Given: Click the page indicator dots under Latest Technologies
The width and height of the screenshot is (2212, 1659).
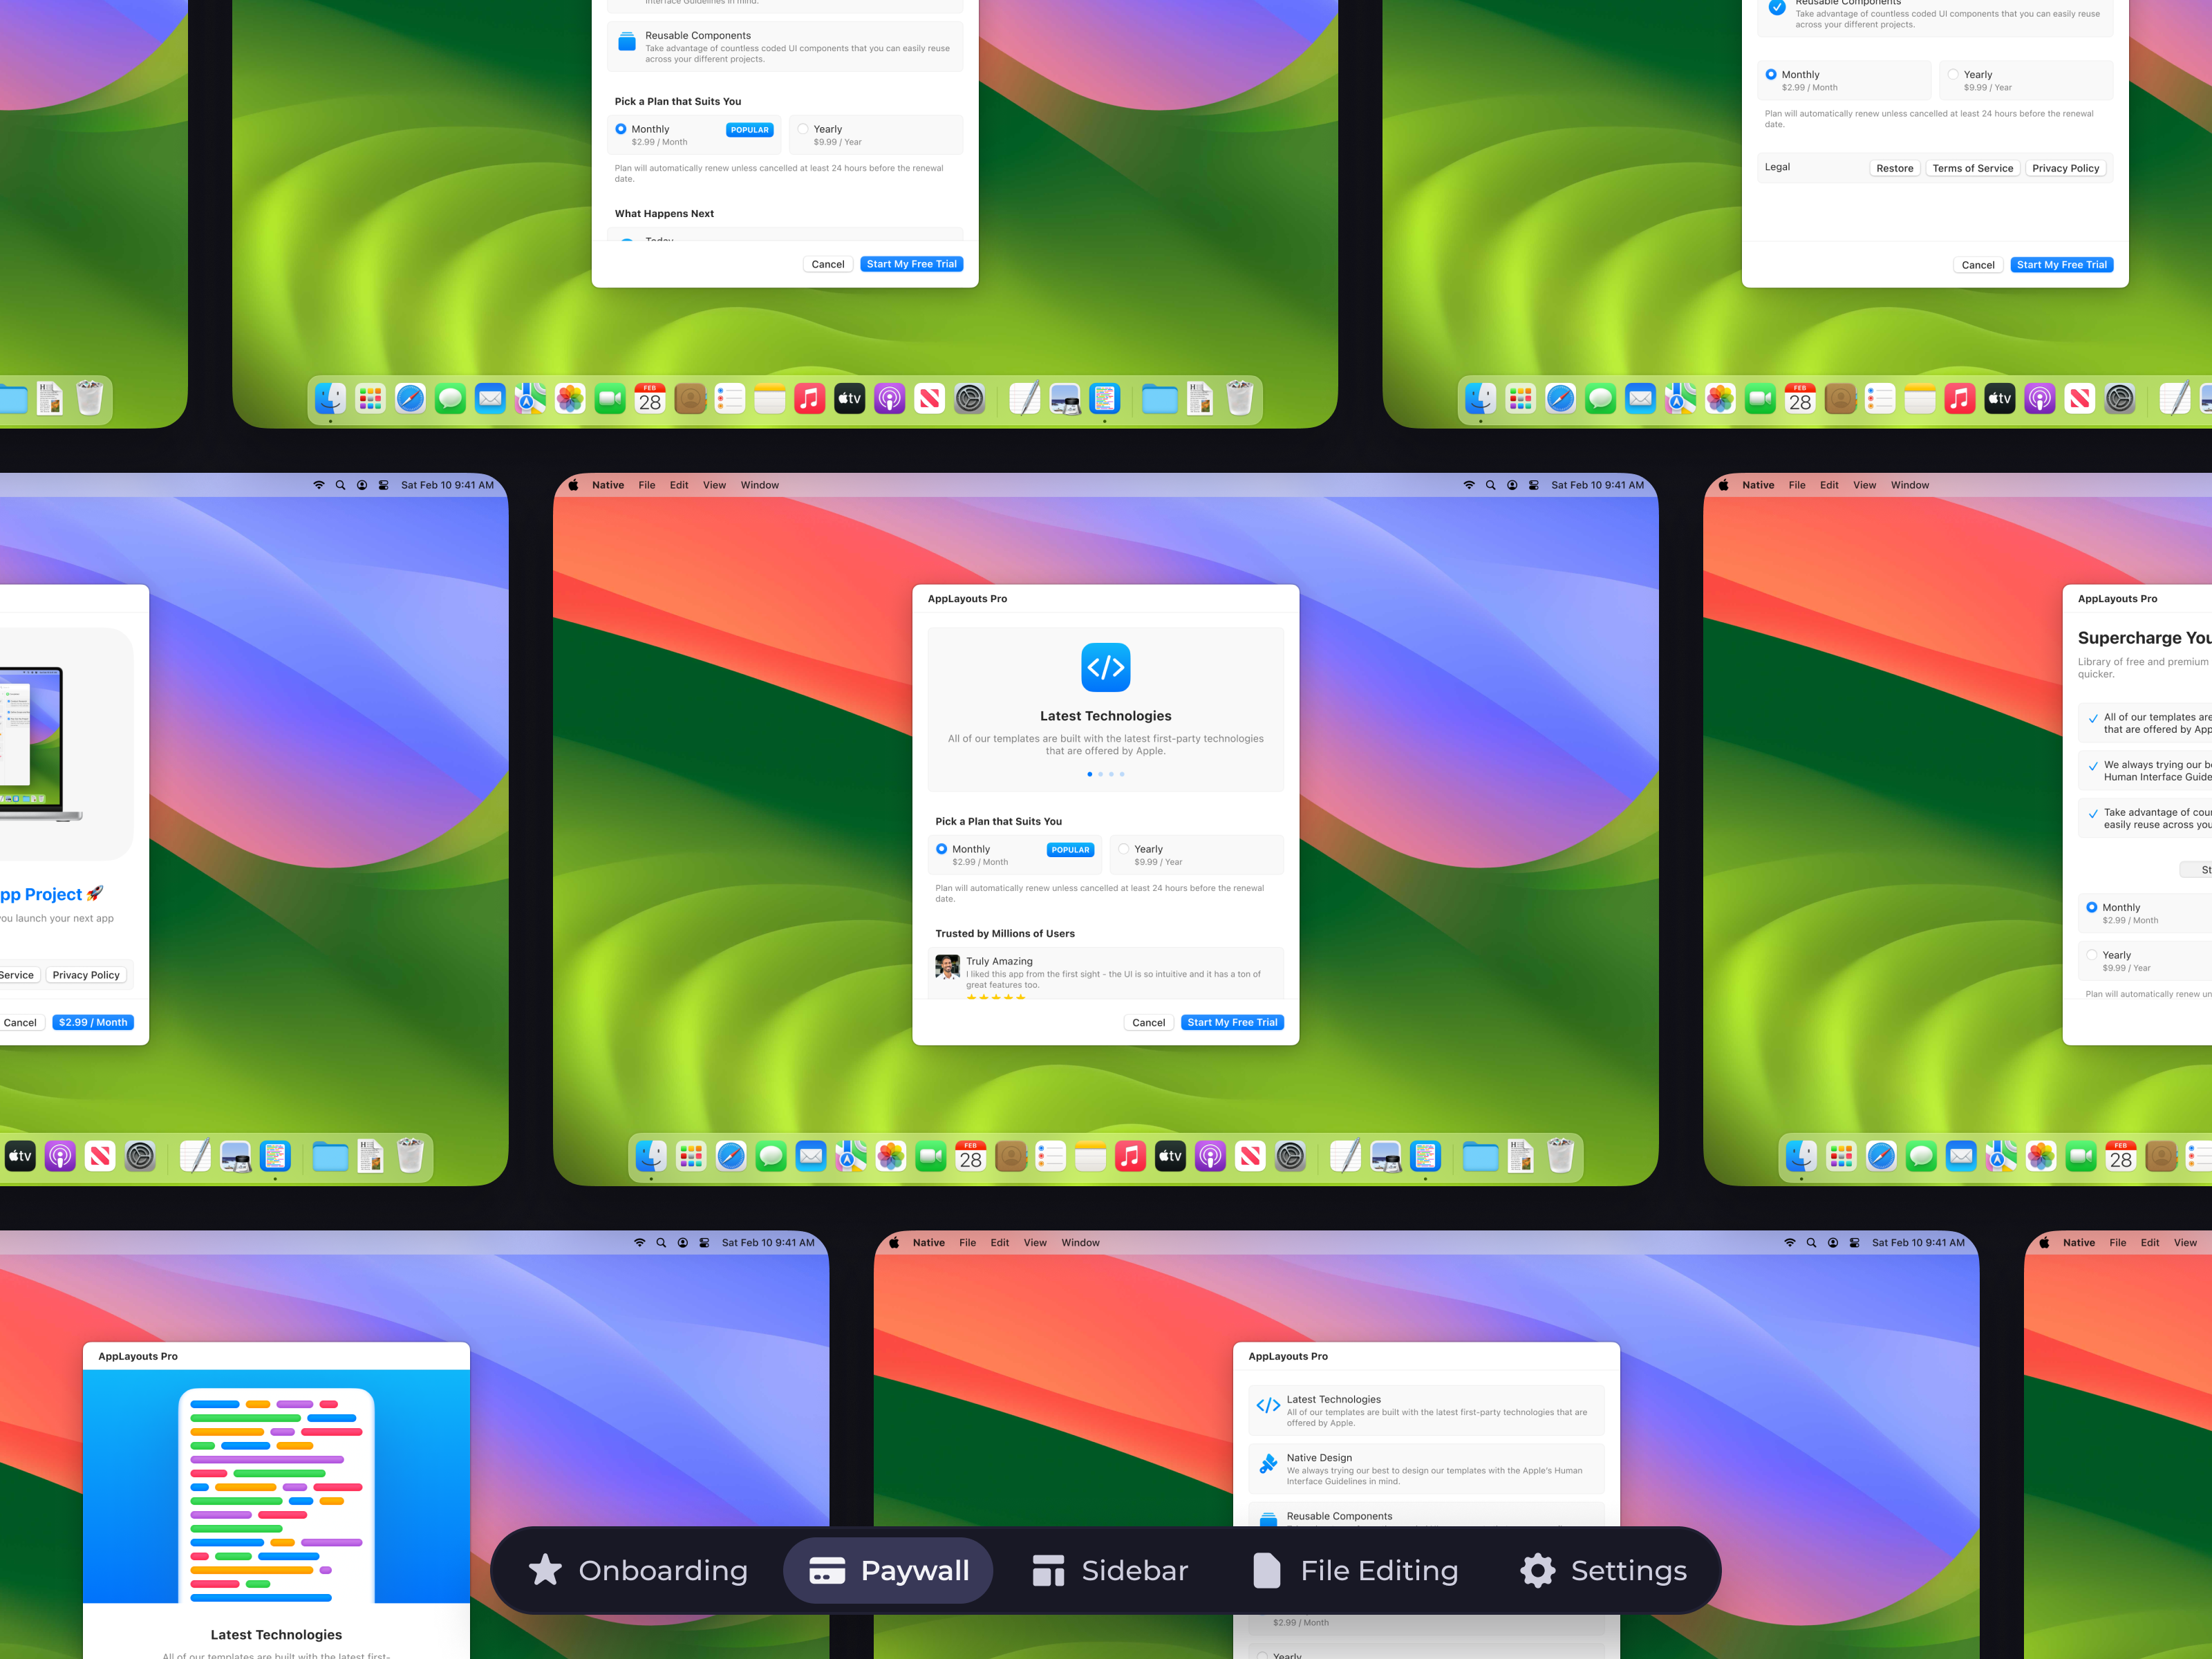Looking at the screenshot, I should click(x=1105, y=774).
